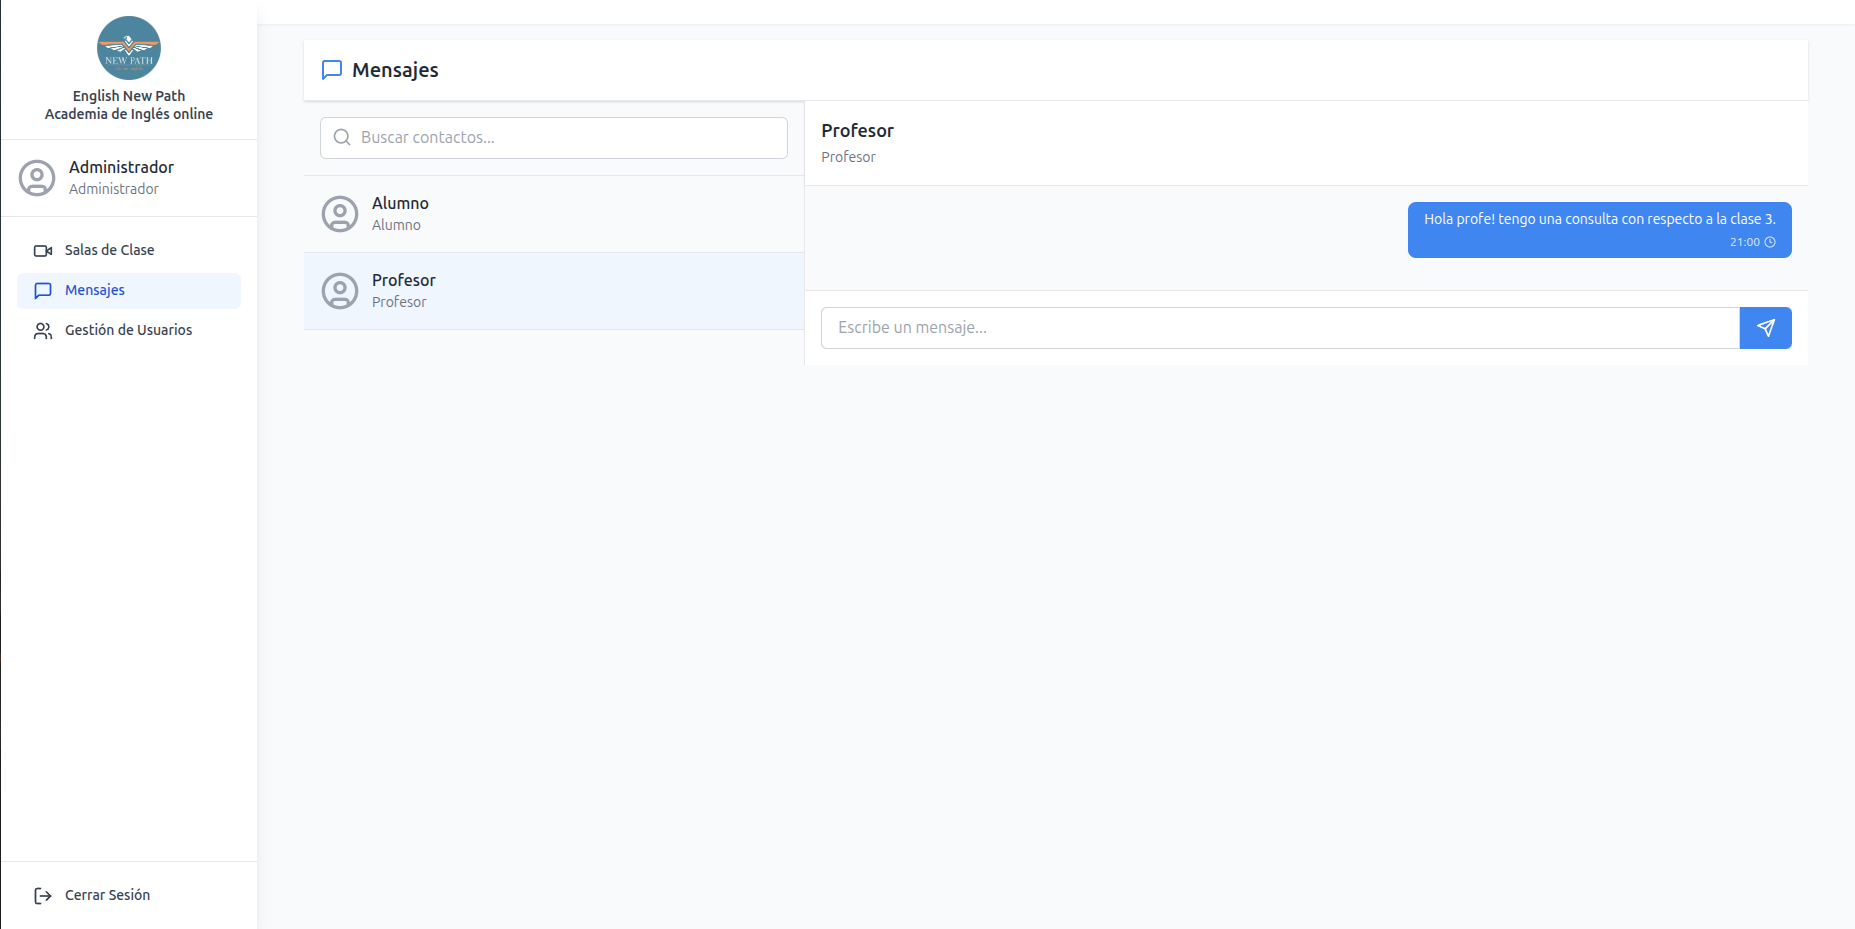Viewport: 1855px width, 929px height.
Task: Open Salas de Clase from sidebar
Action: [110, 250]
